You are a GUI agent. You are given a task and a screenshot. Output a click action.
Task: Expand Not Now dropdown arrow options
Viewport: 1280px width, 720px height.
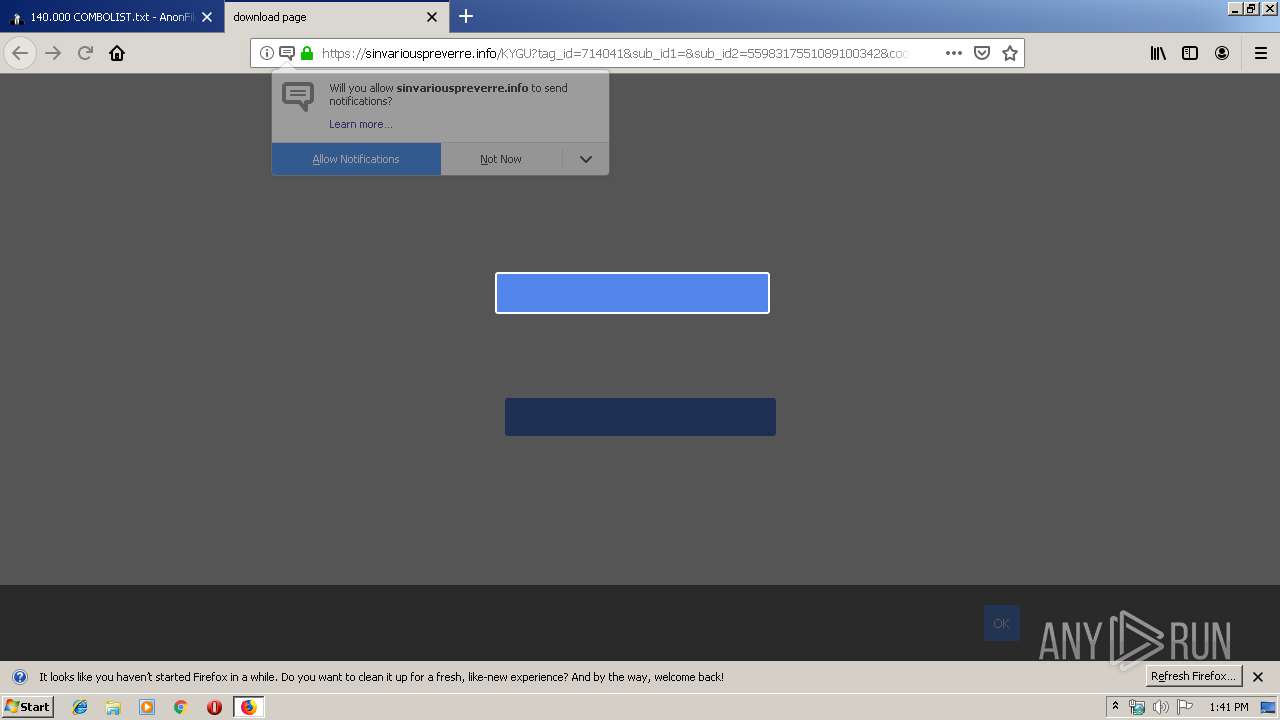pyautogui.click(x=586, y=159)
